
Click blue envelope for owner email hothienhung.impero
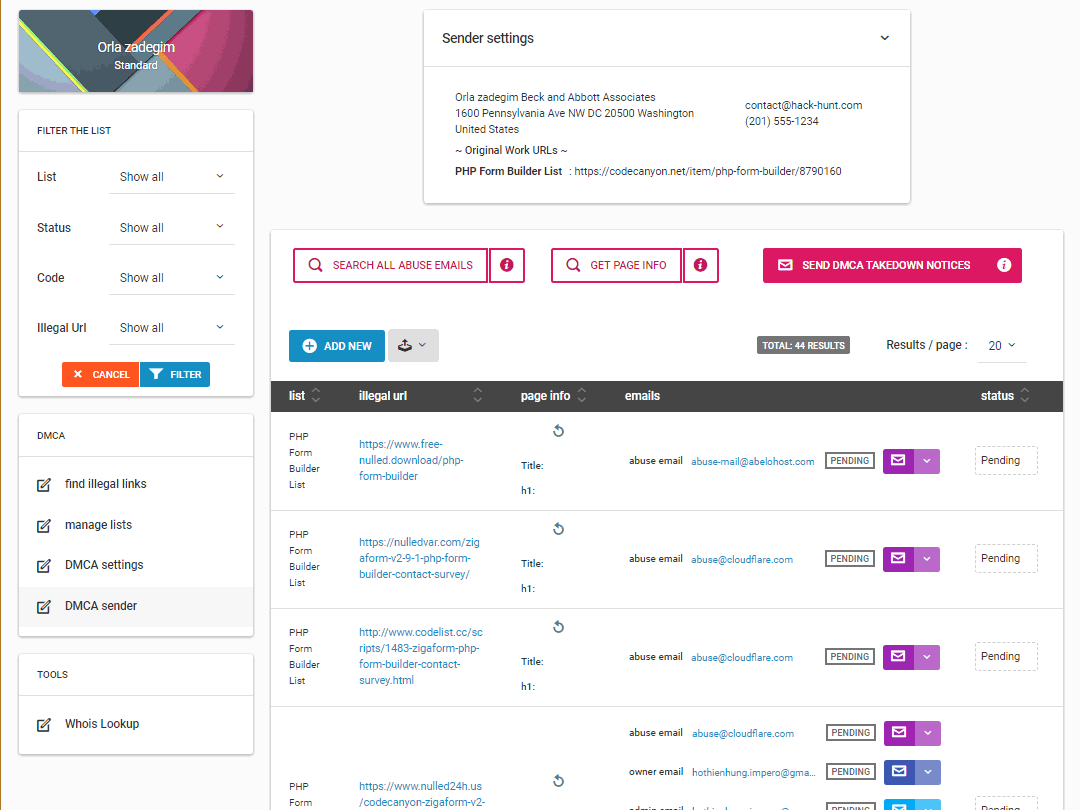click(x=899, y=772)
